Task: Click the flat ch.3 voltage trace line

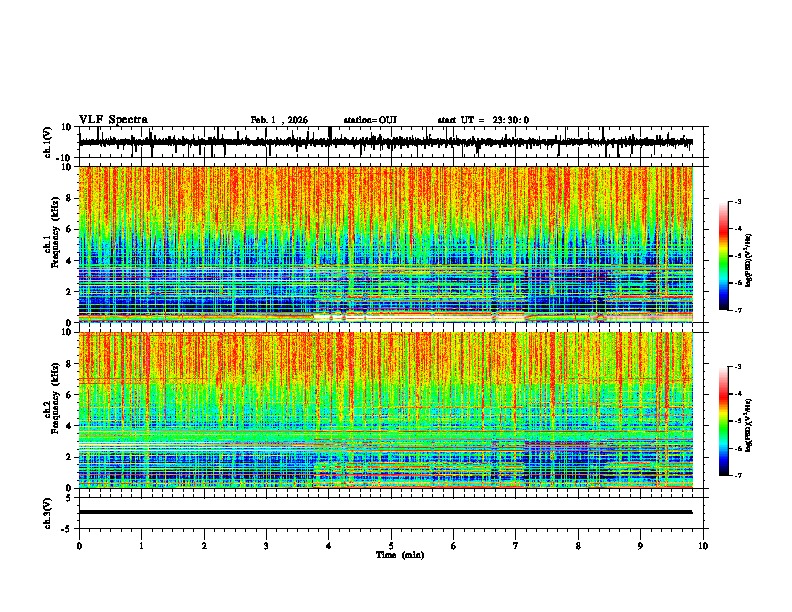Action: coord(386,512)
